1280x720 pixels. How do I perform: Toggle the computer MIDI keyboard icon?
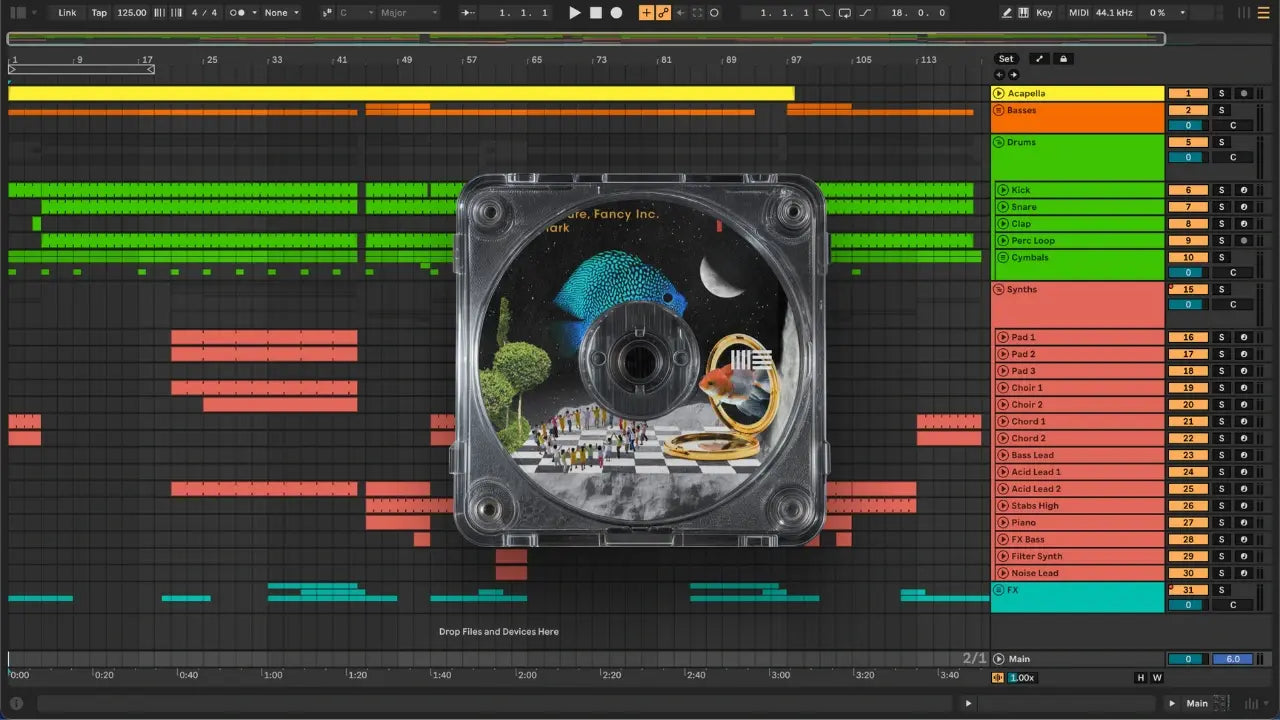[1023, 13]
